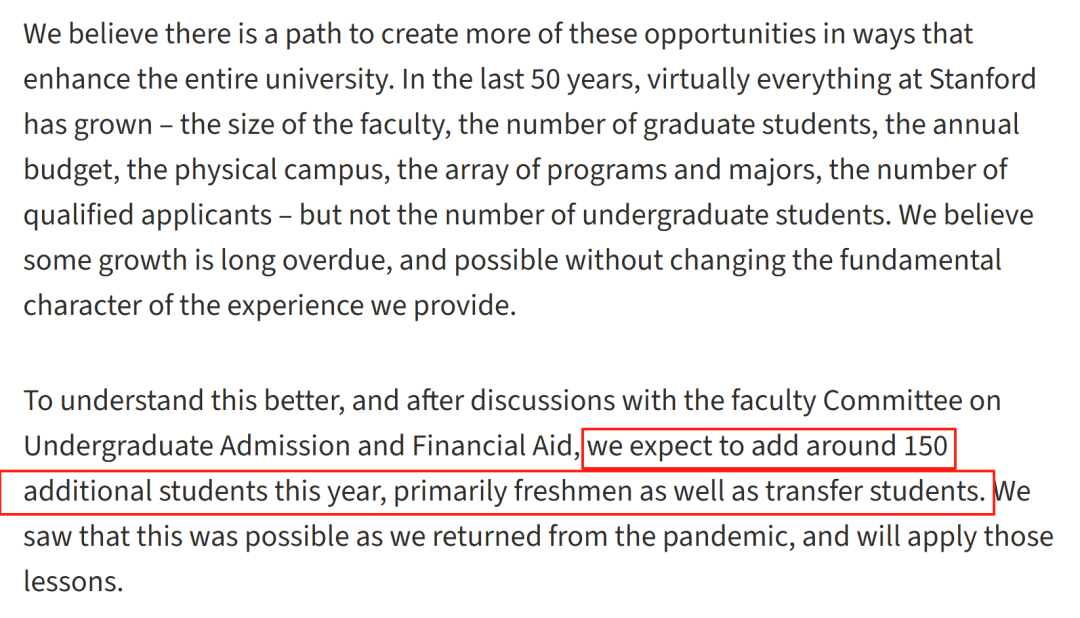Click the final word "lessons"
The image size is (1080, 618).
pyautogui.click(x=73, y=582)
